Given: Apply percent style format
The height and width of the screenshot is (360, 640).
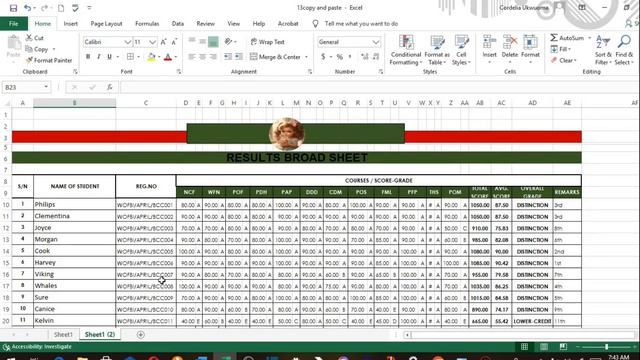Looking at the screenshot, I should coord(339,57).
